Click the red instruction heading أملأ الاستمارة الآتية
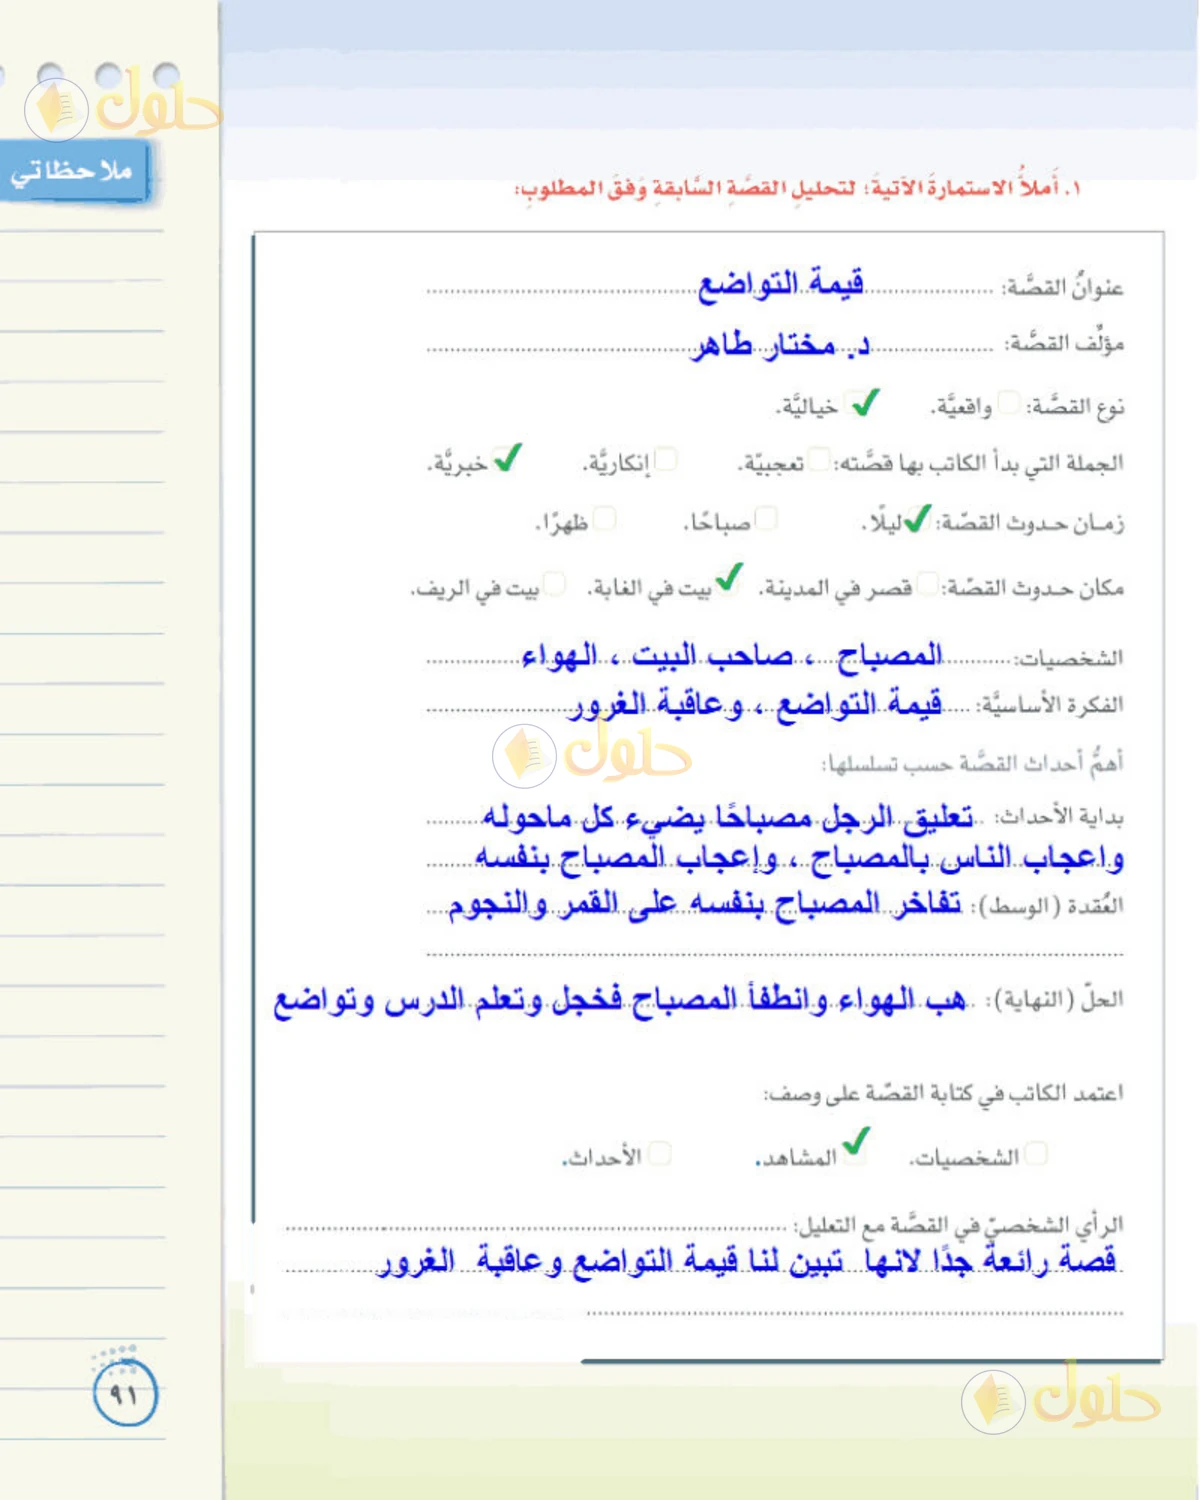The height and width of the screenshot is (1500, 1200). (798, 187)
